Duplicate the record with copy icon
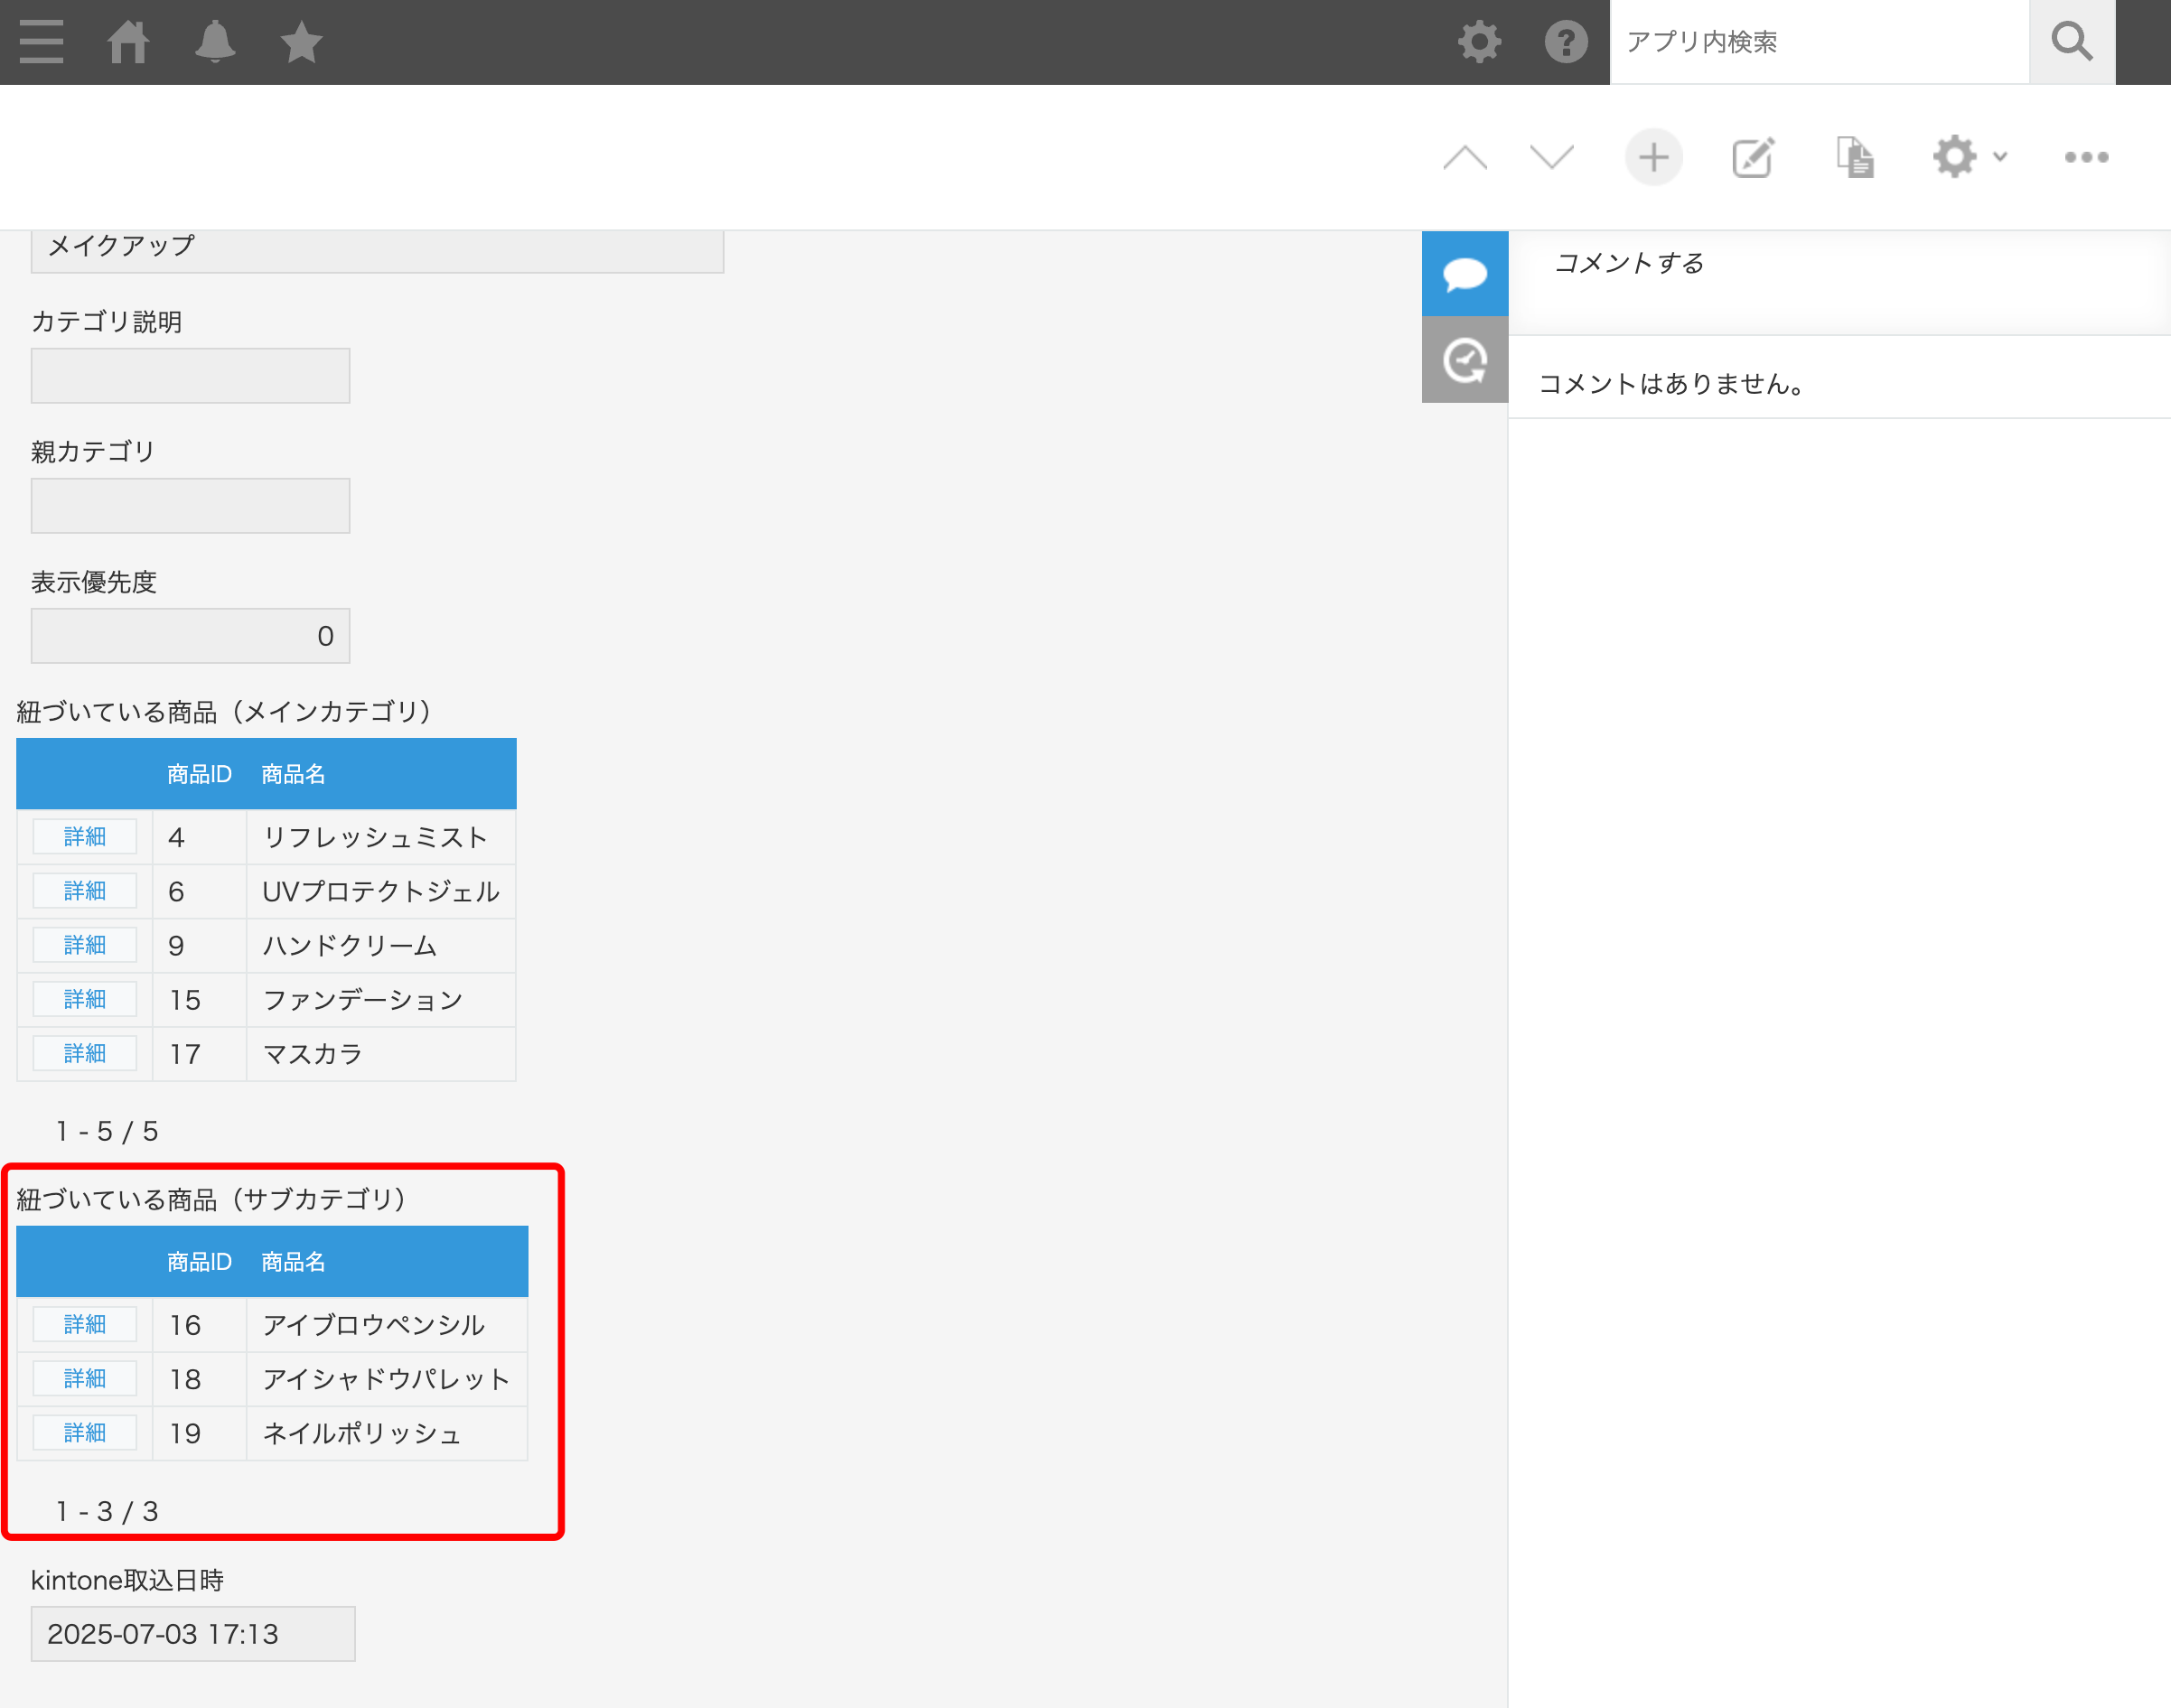This screenshot has width=2171, height=1708. click(1855, 157)
